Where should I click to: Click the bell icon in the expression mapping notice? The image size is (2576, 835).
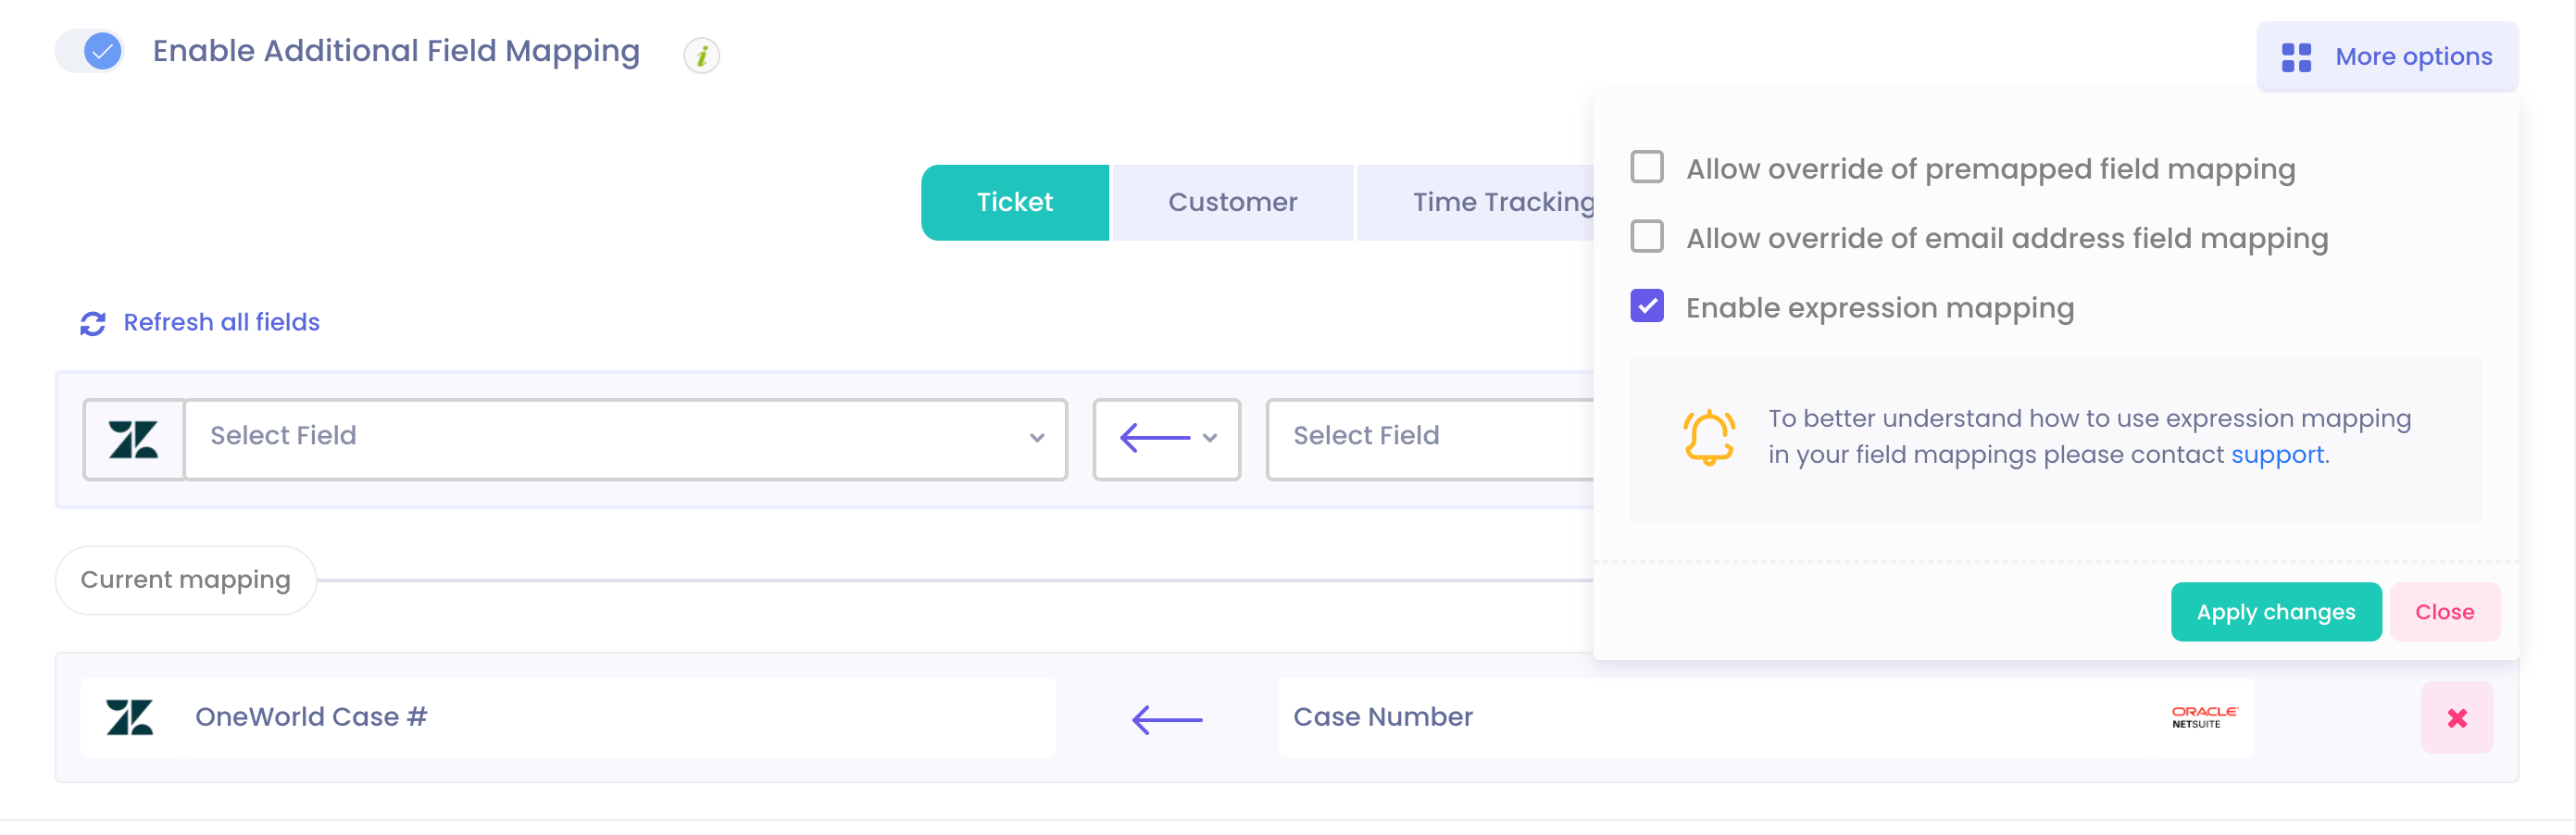(1711, 436)
